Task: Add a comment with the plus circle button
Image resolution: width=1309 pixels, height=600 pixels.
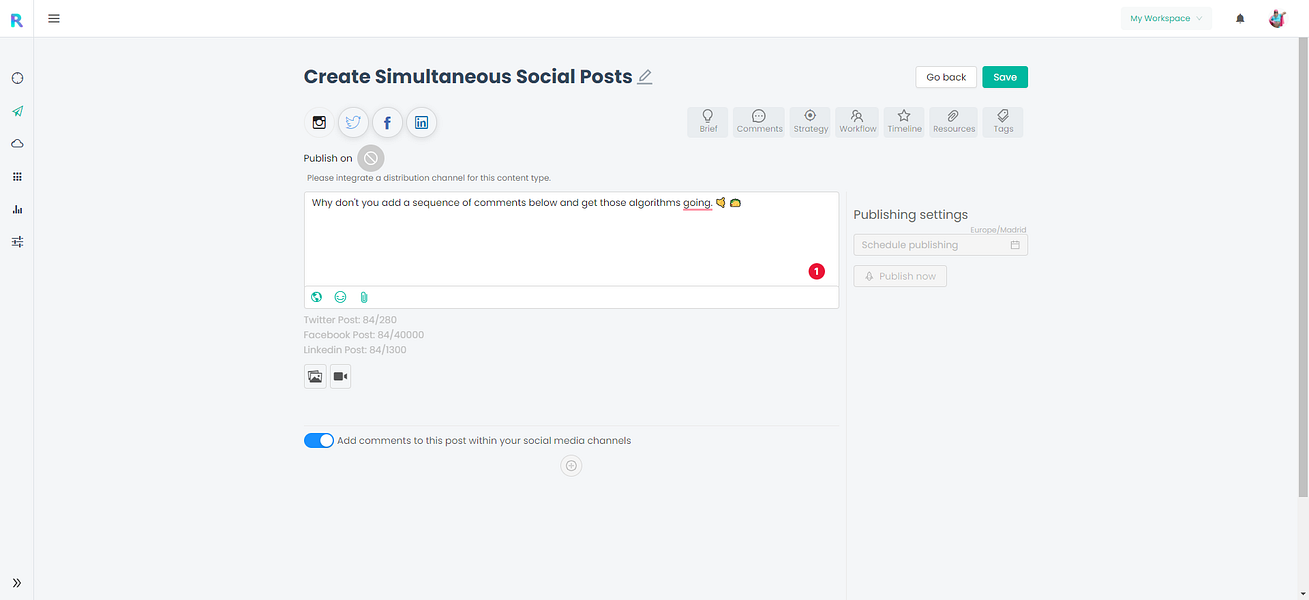Action: (x=571, y=465)
